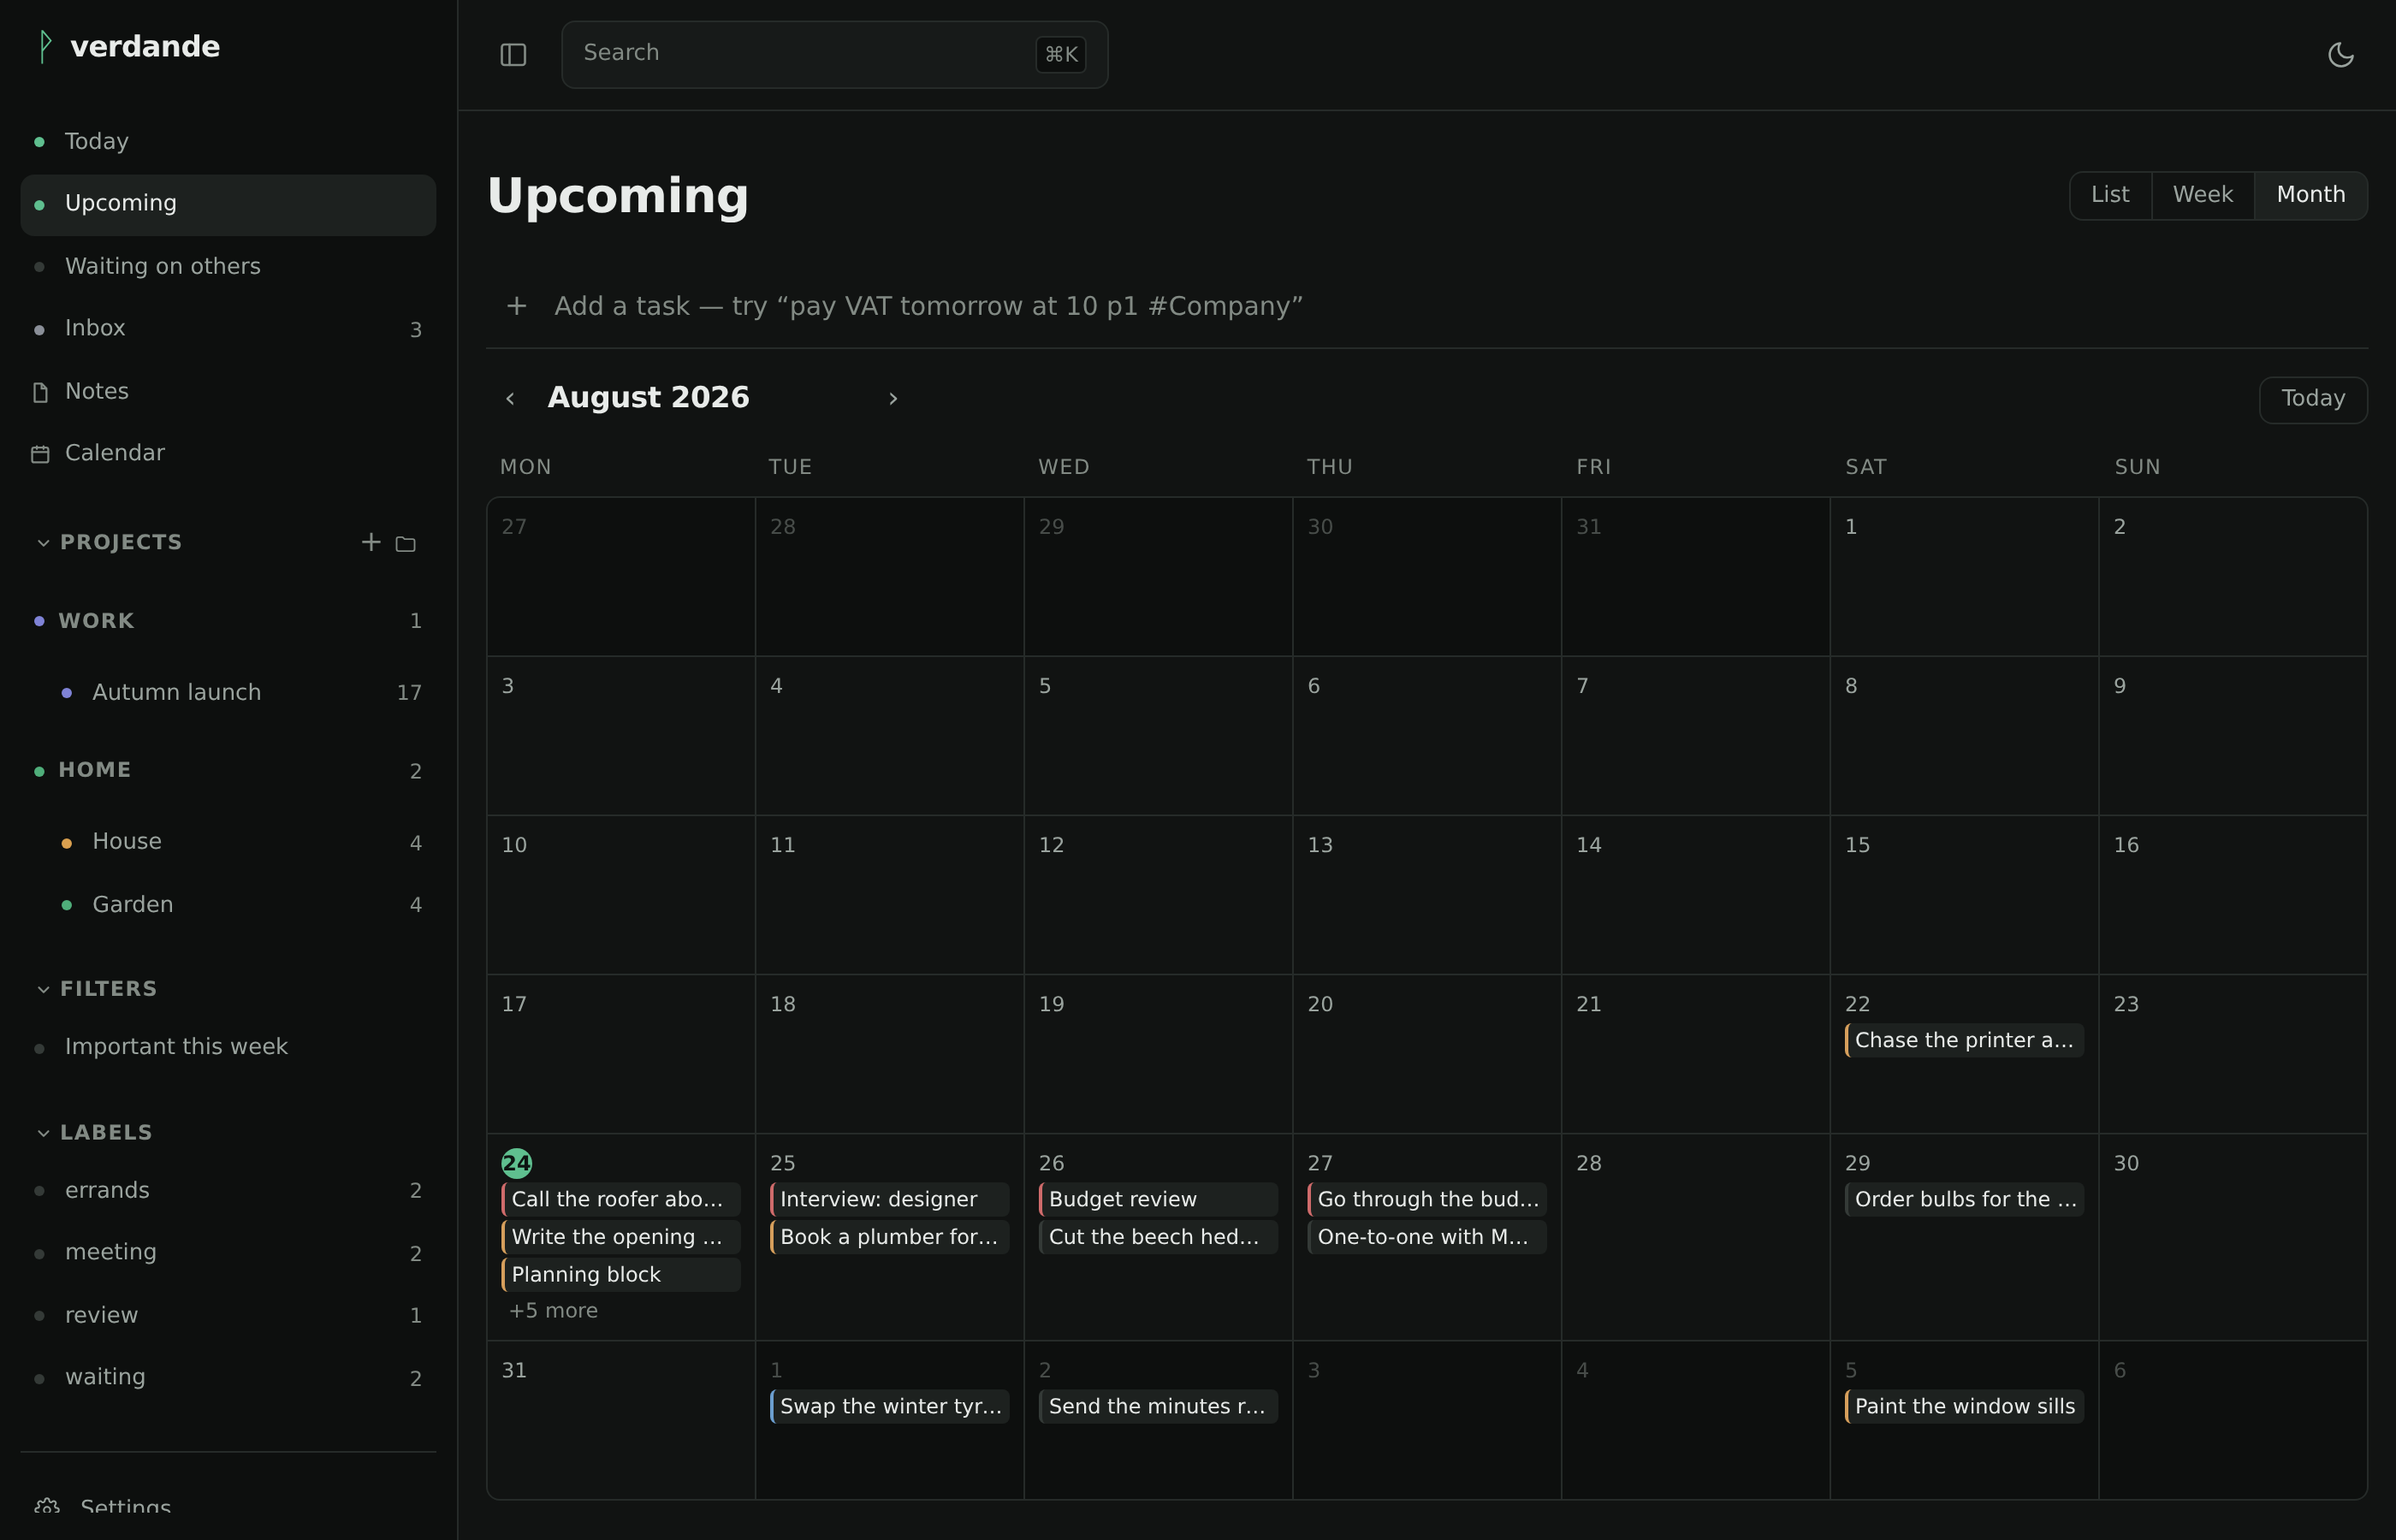Screen dimensions: 2396x1540
Task: Select August 28 day cell
Action: coord(1695,1237)
